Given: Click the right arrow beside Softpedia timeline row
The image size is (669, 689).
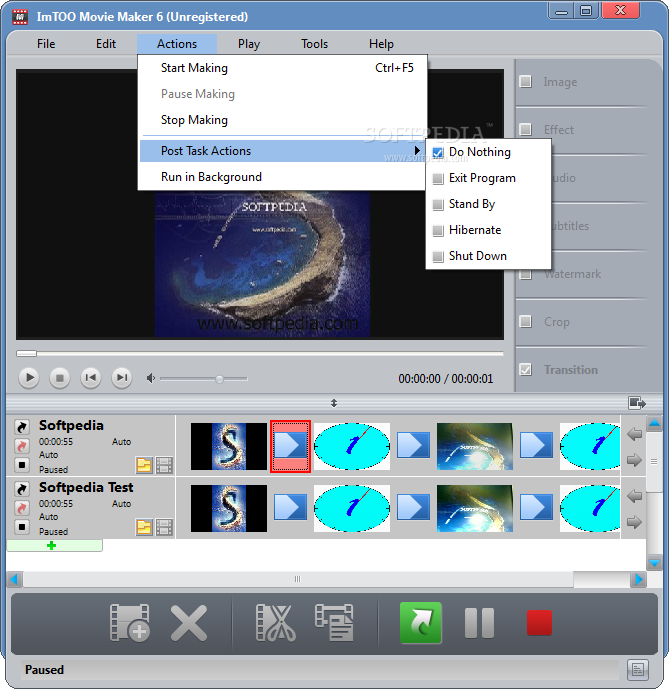Looking at the screenshot, I should [x=634, y=460].
